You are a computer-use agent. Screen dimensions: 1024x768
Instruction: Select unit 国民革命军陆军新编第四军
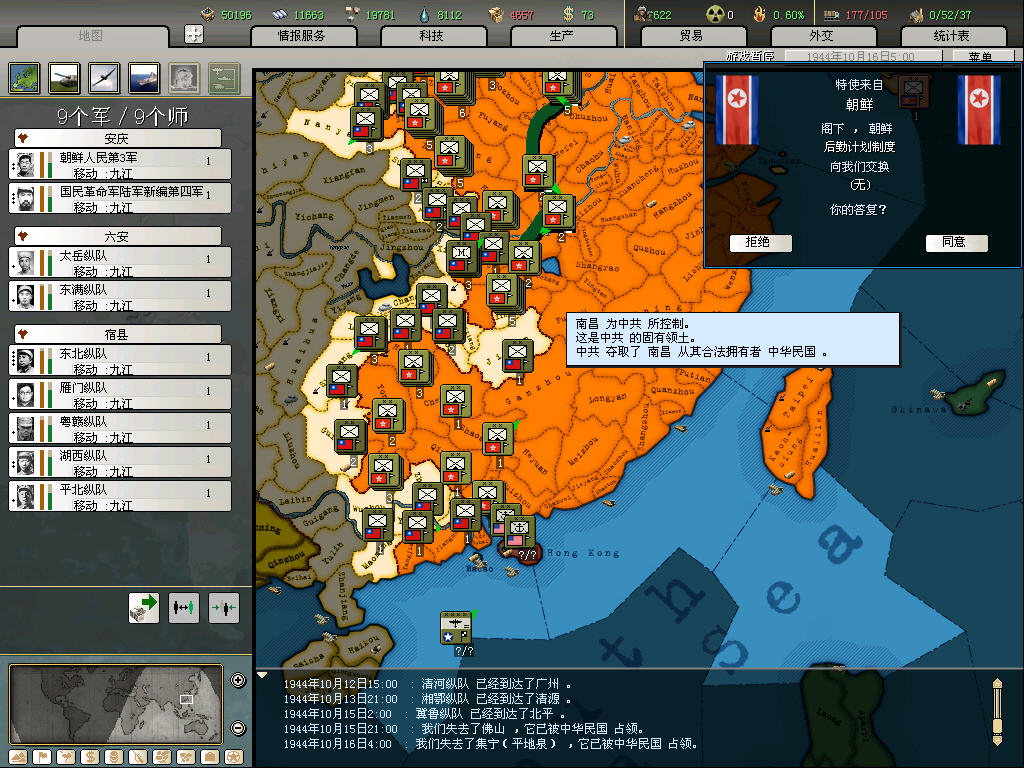click(120, 199)
